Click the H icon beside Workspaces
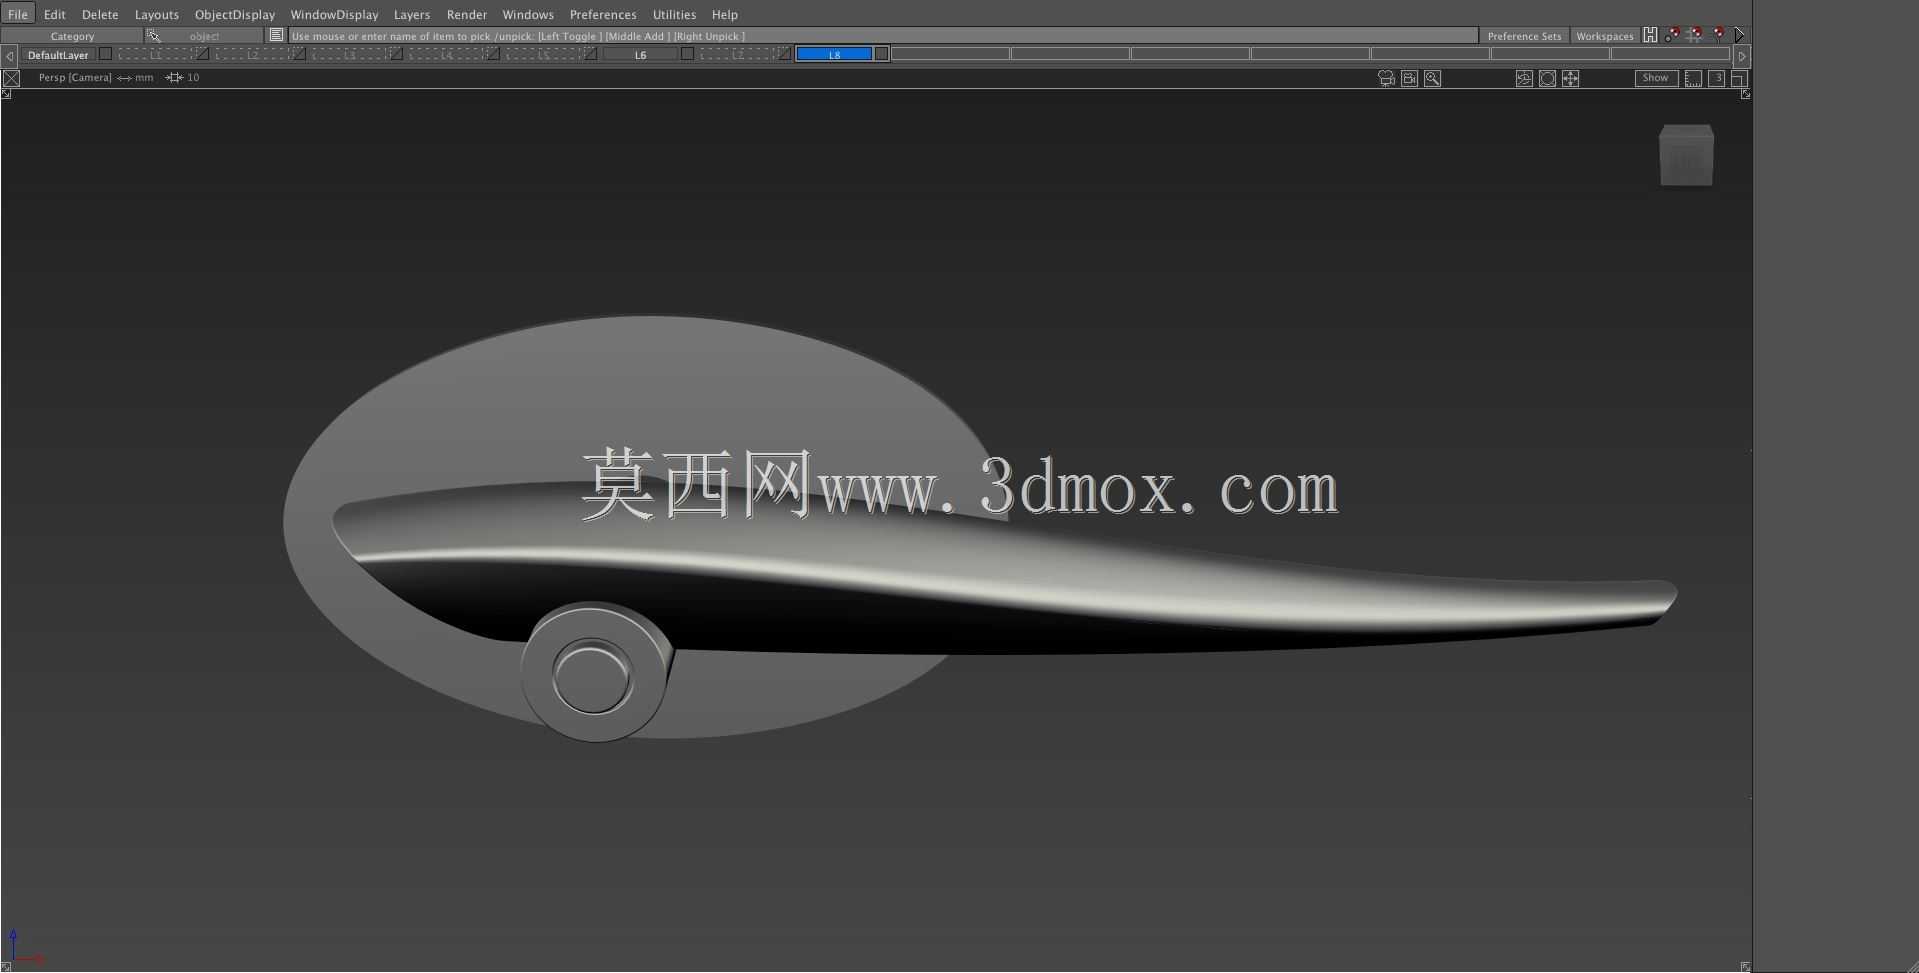The width and height of the screenshot is (1919, 973). (x=1650, y=35)
